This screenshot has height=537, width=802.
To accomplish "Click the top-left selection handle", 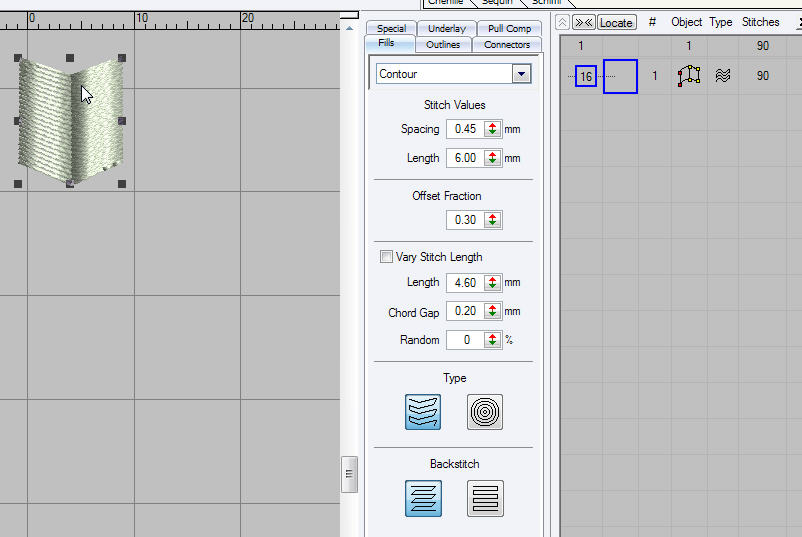I will (x=18, y=58).
